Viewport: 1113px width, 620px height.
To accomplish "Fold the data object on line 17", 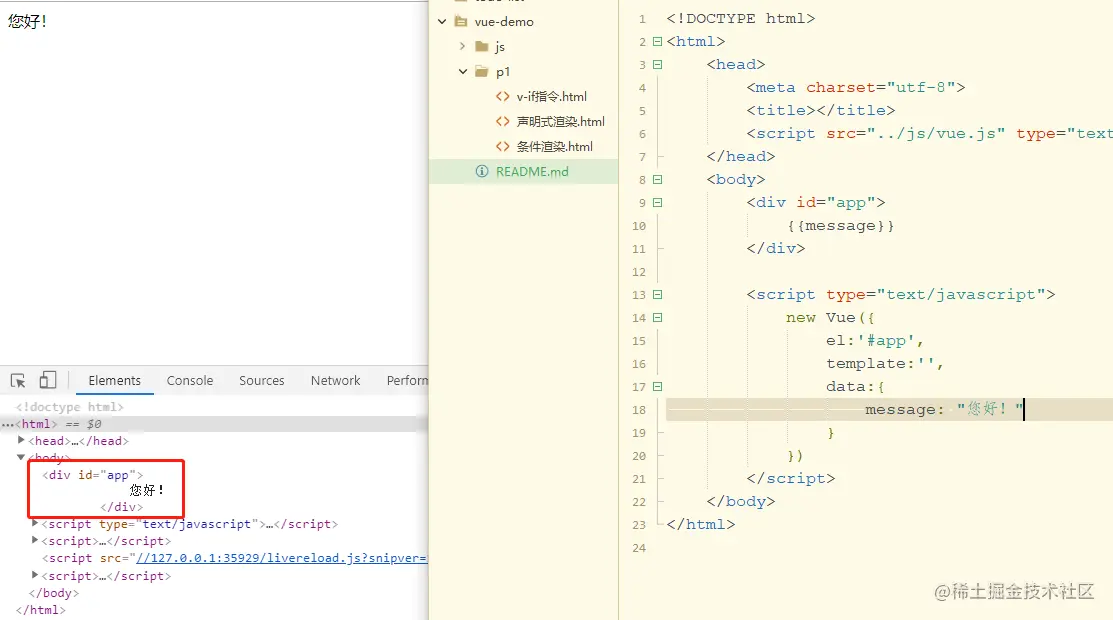I will [x=657, y=386].
